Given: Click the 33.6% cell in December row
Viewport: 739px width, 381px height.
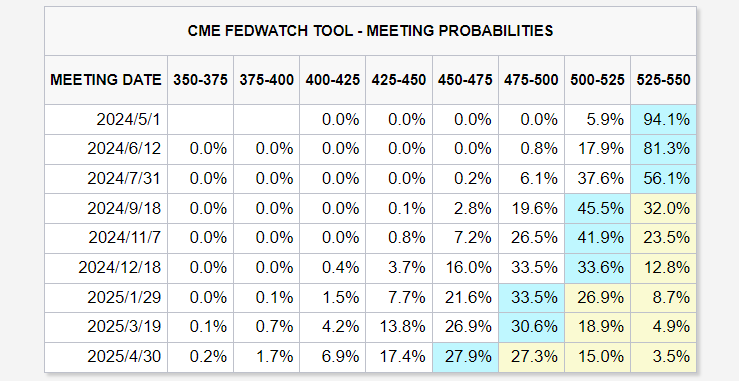Looking at the screenshot, I should click(597, 268).
